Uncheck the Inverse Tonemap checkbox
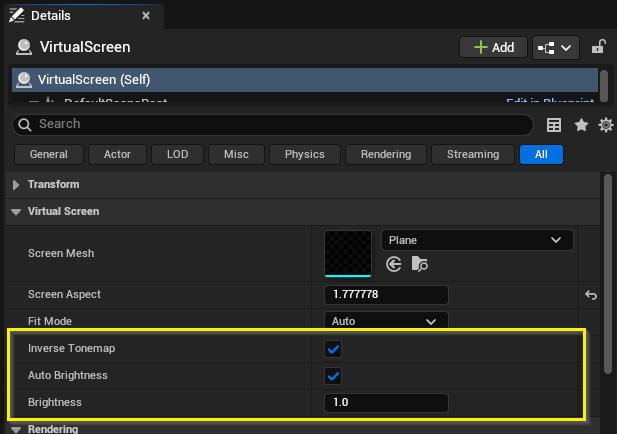The height and width of the screenshot is (434, 617). (x=333, y=349)
